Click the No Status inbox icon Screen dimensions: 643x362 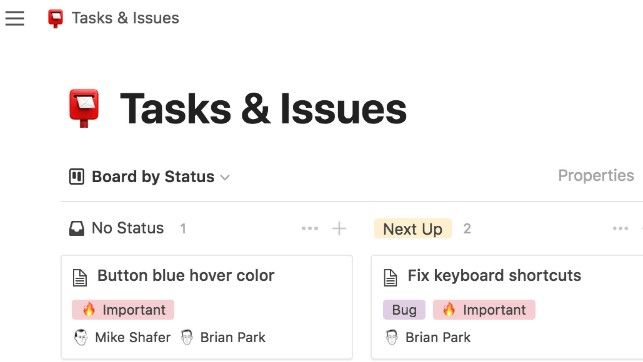[76, 228]
